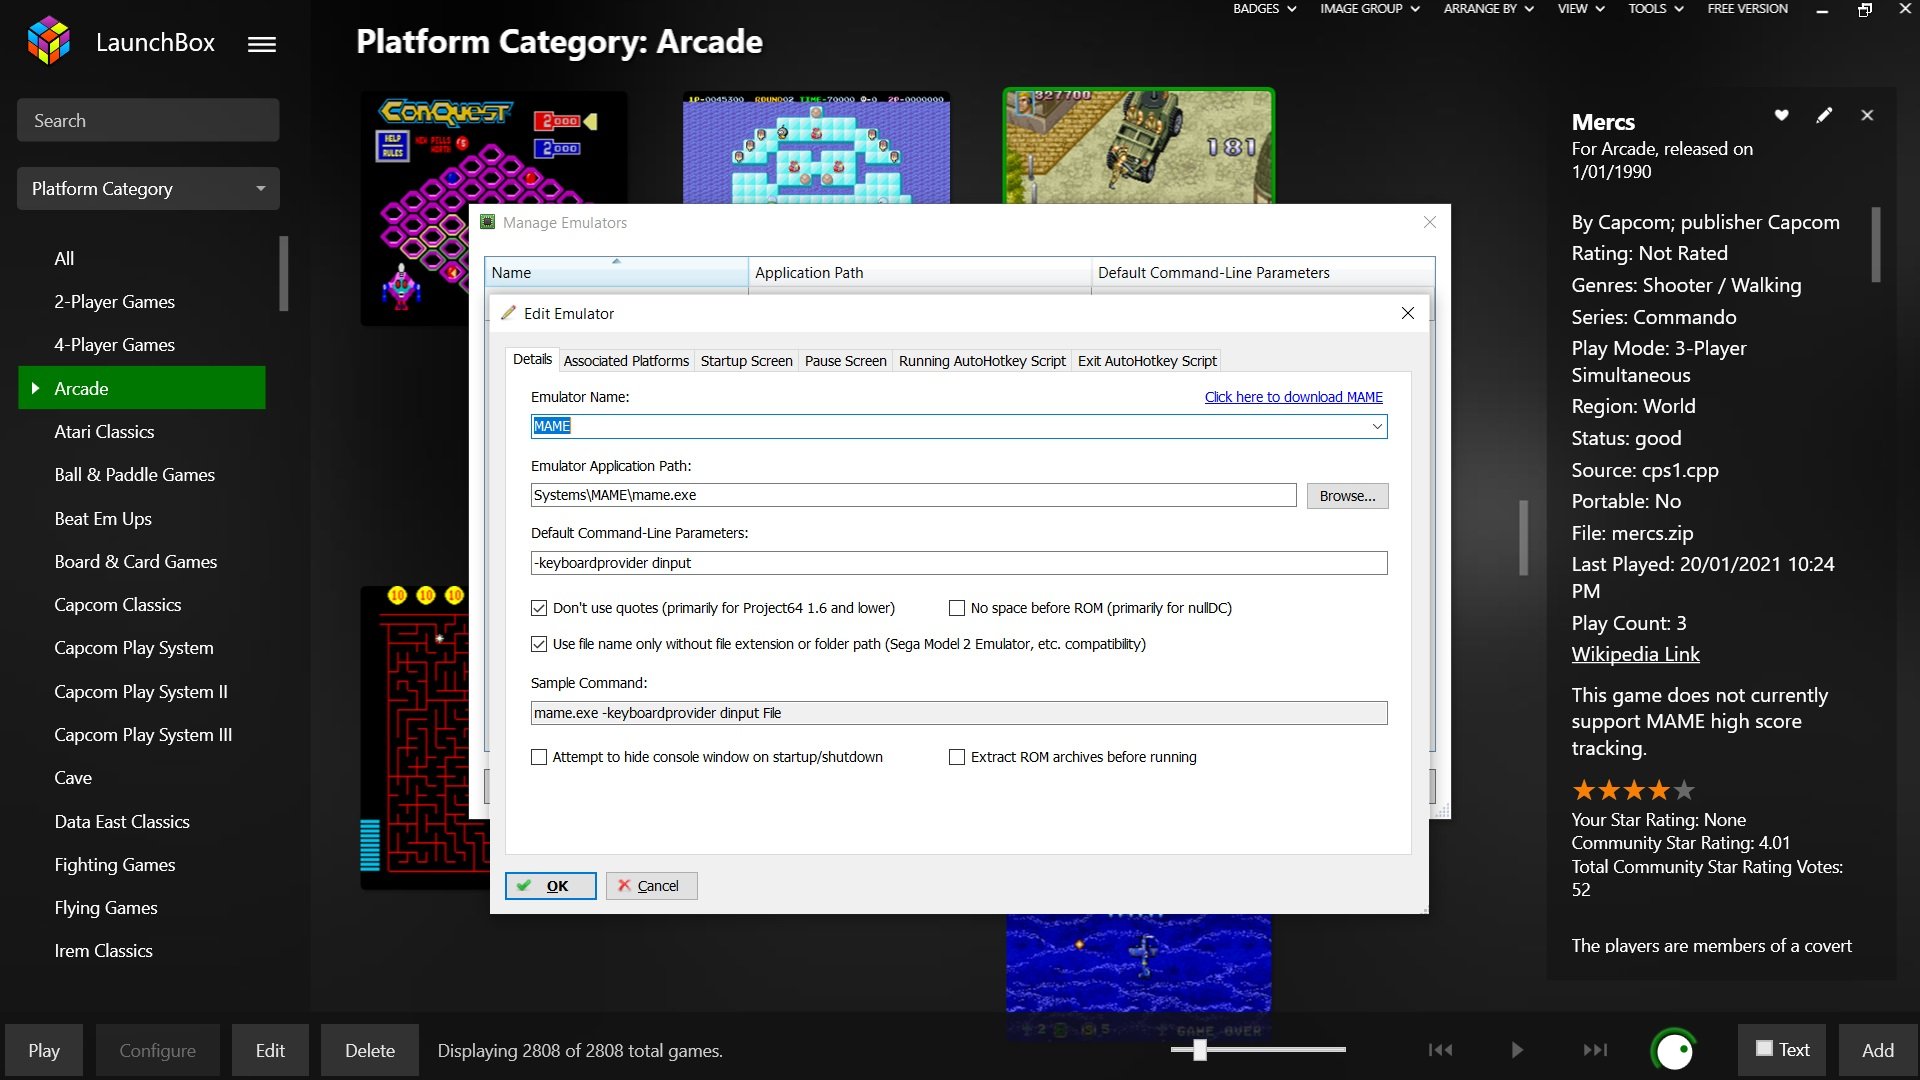This screenshot has width=1920, height=1080.
Task: Skip to previous track in music controls
Action: pos(1440,1049)
